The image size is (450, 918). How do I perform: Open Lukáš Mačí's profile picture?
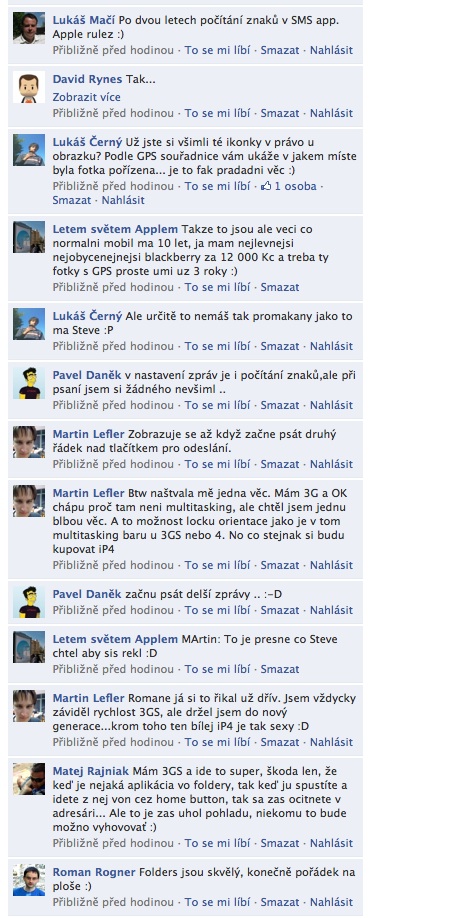29,28
